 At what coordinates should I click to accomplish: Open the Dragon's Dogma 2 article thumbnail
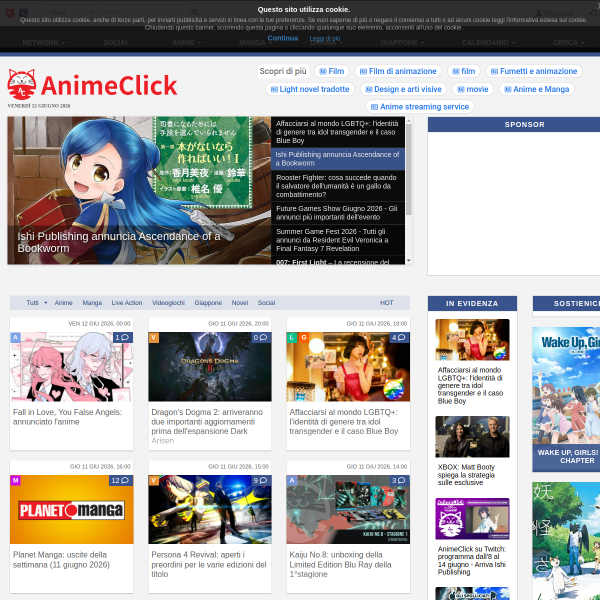click(210, 367)
